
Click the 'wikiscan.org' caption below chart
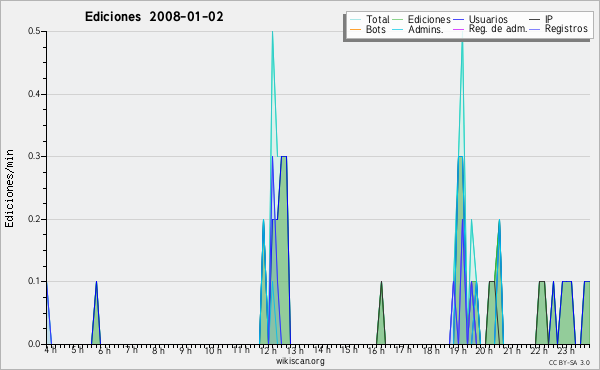(300, 361)
